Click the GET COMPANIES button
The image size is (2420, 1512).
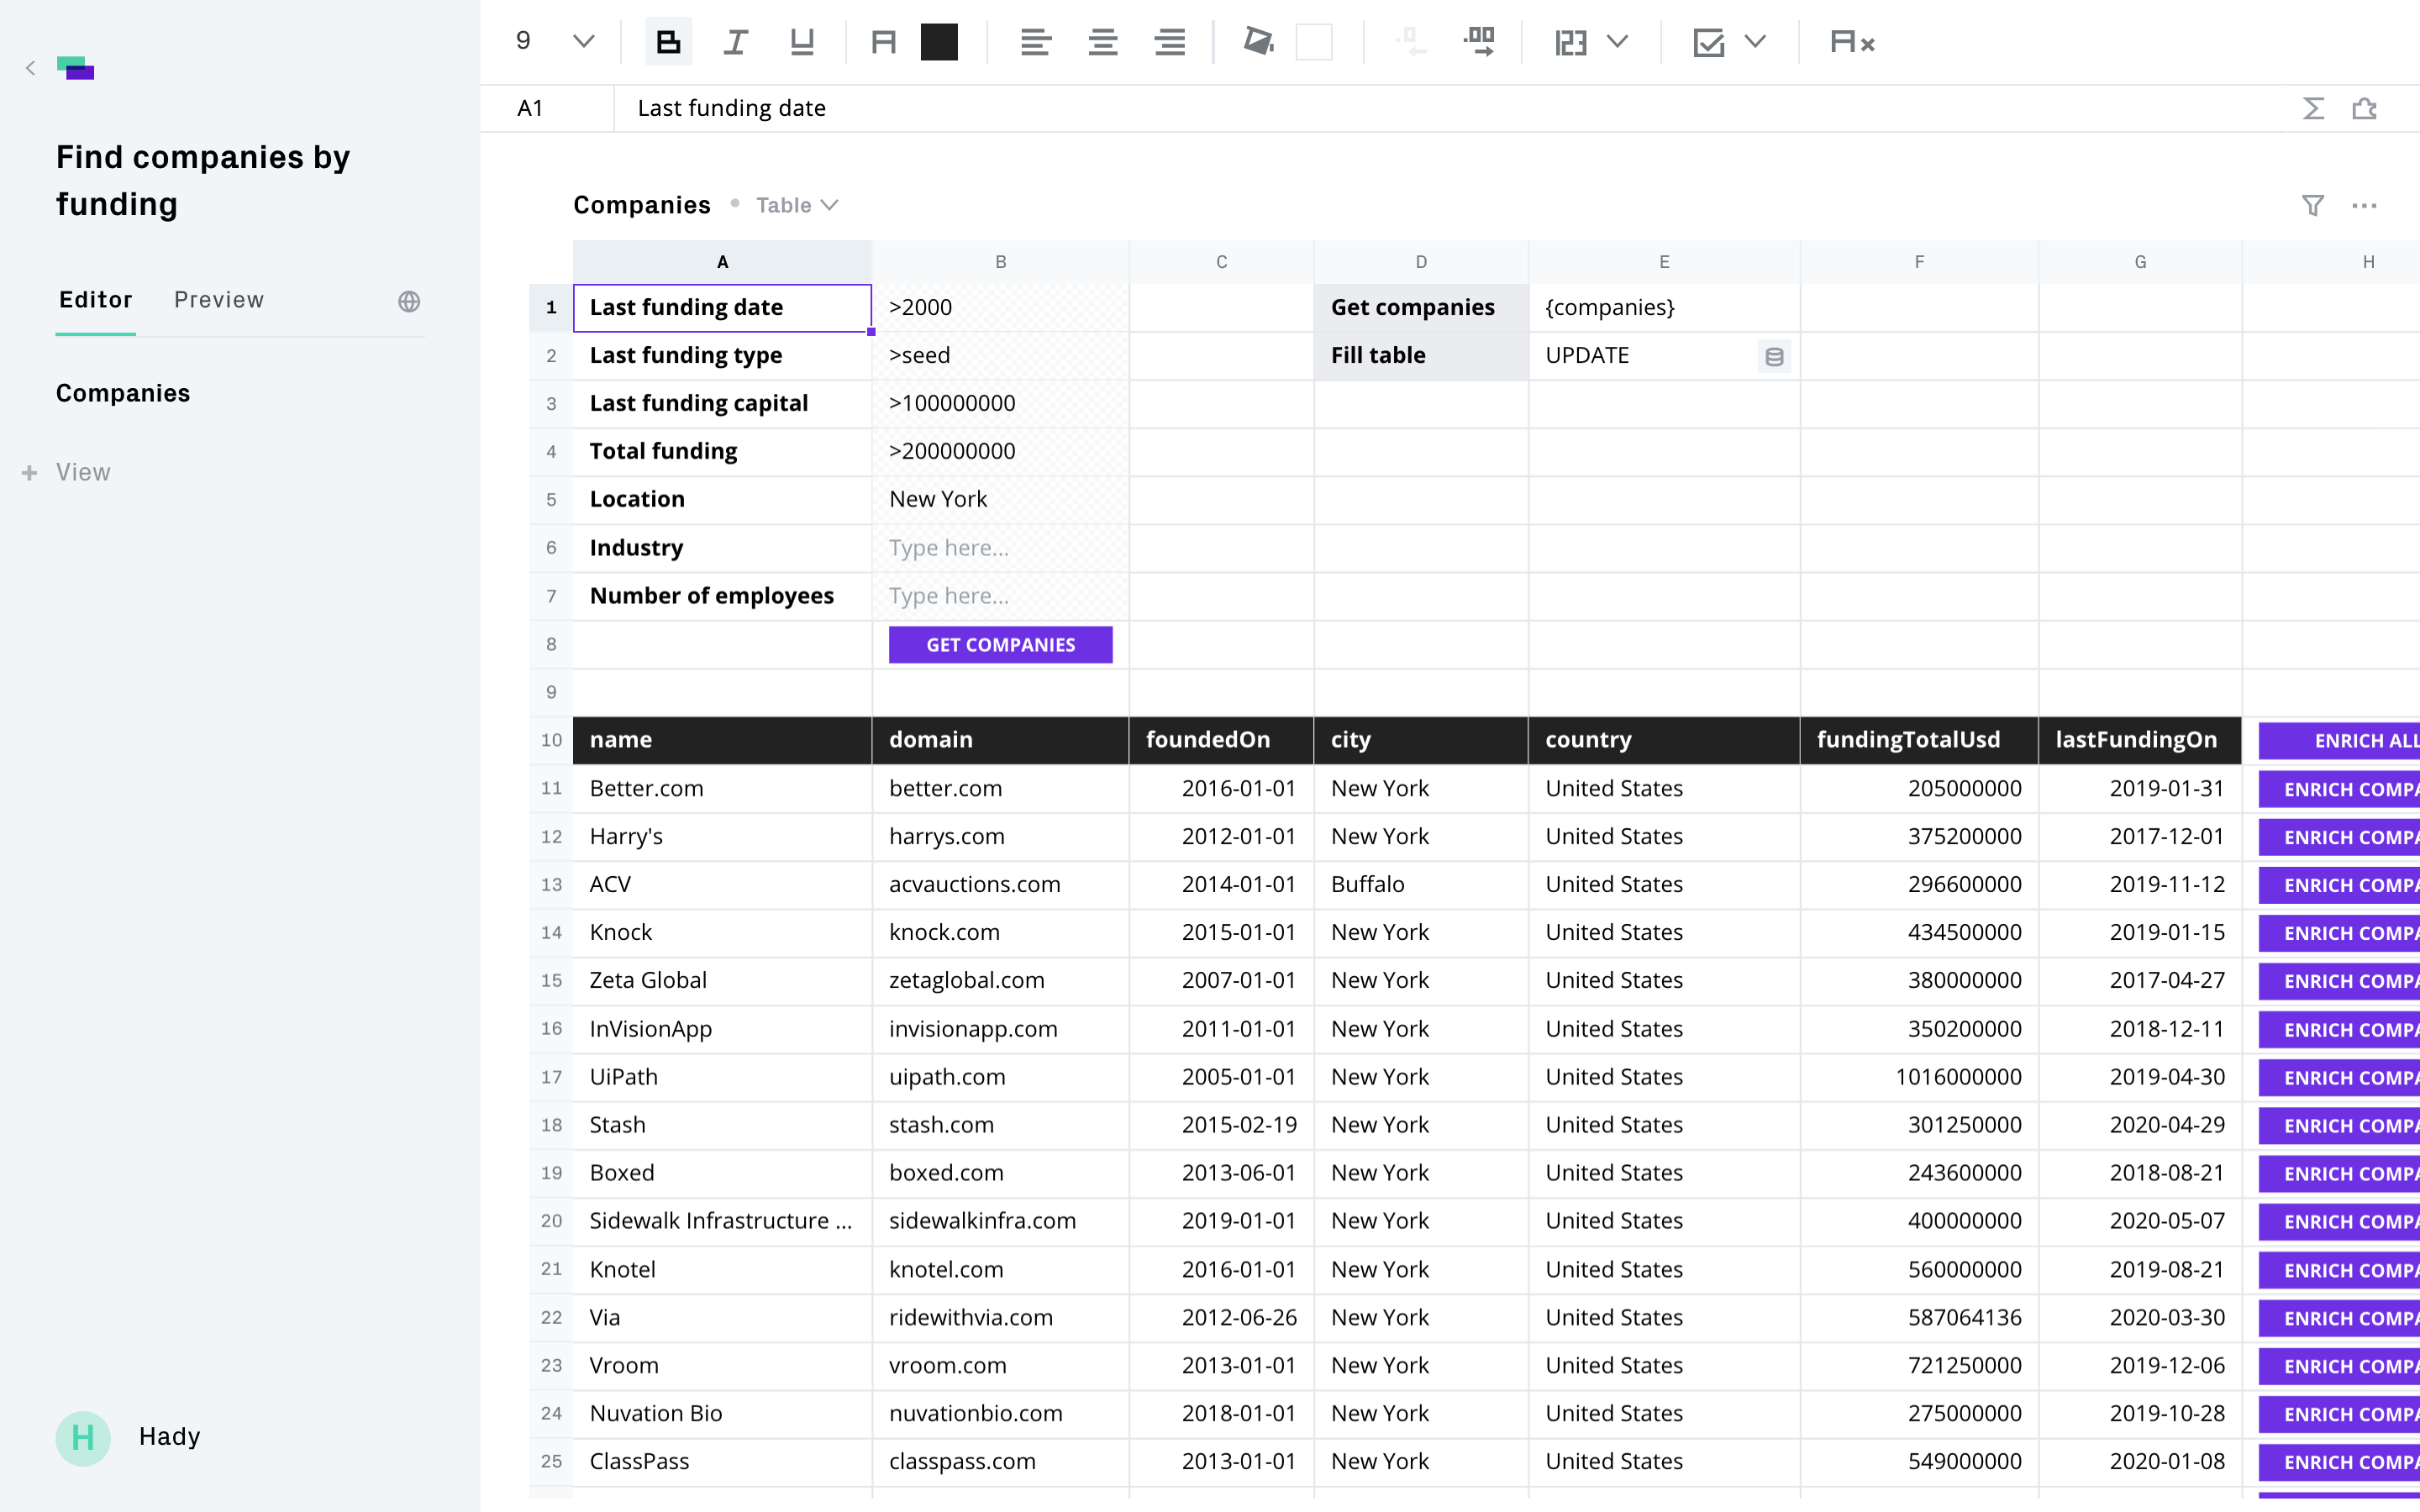[x=1000, y=645]
